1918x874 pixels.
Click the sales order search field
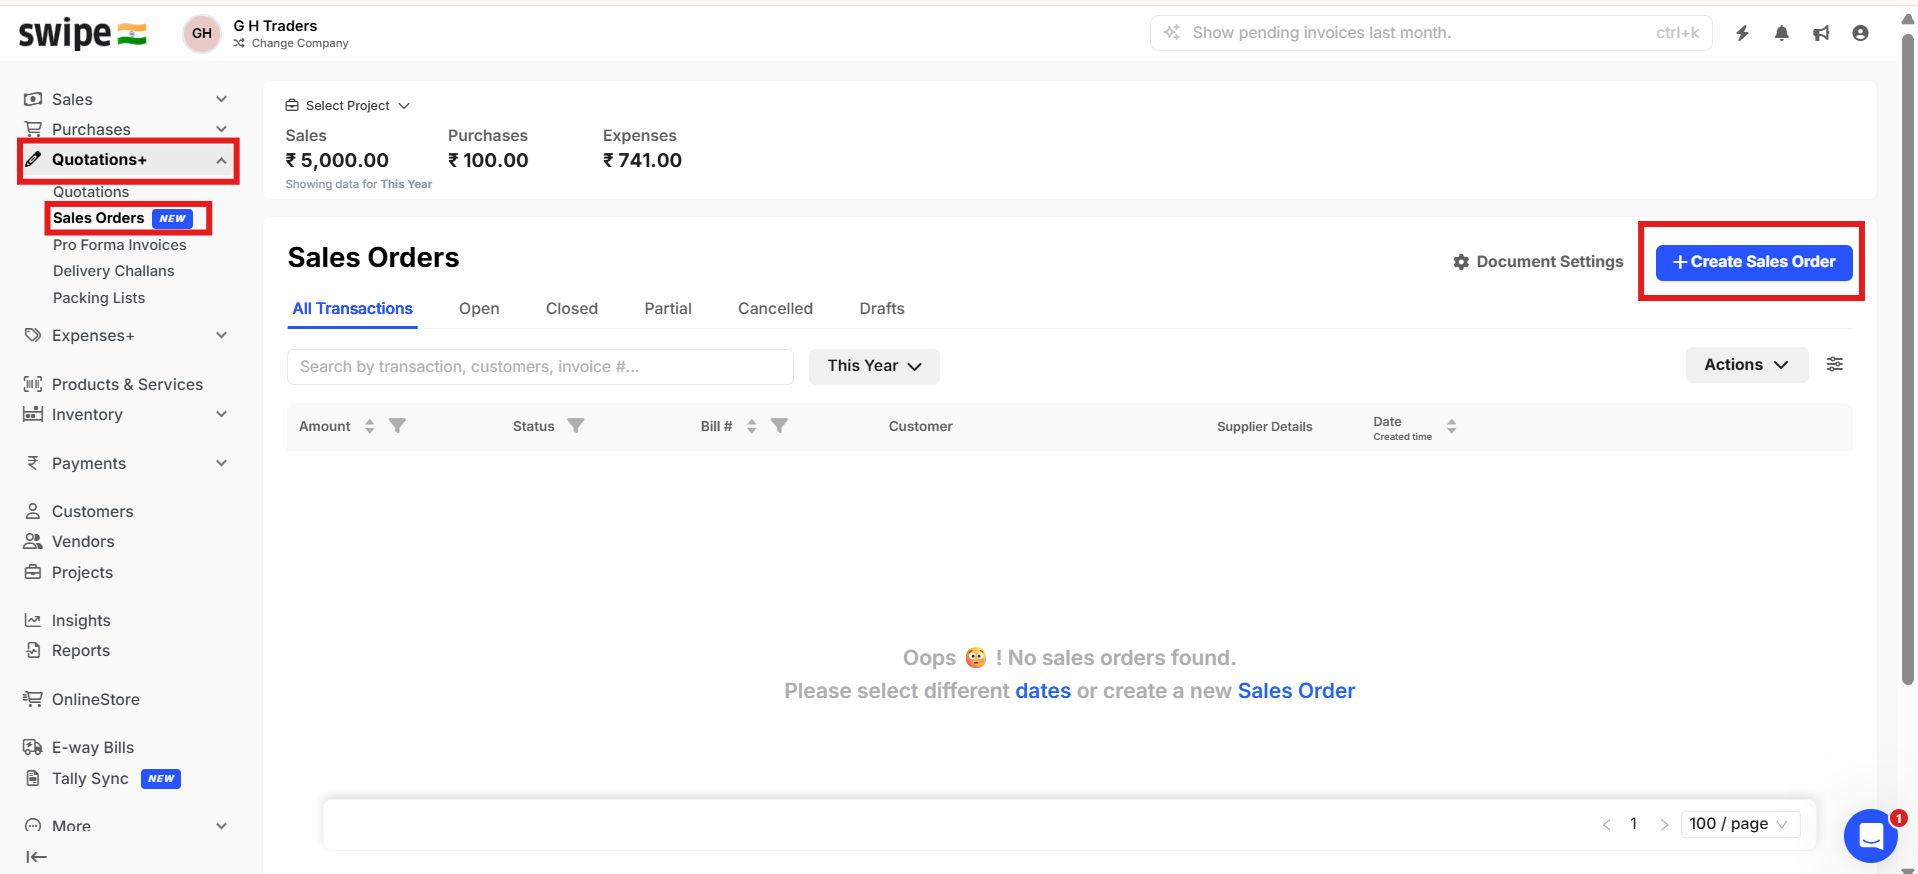(540, 367)
